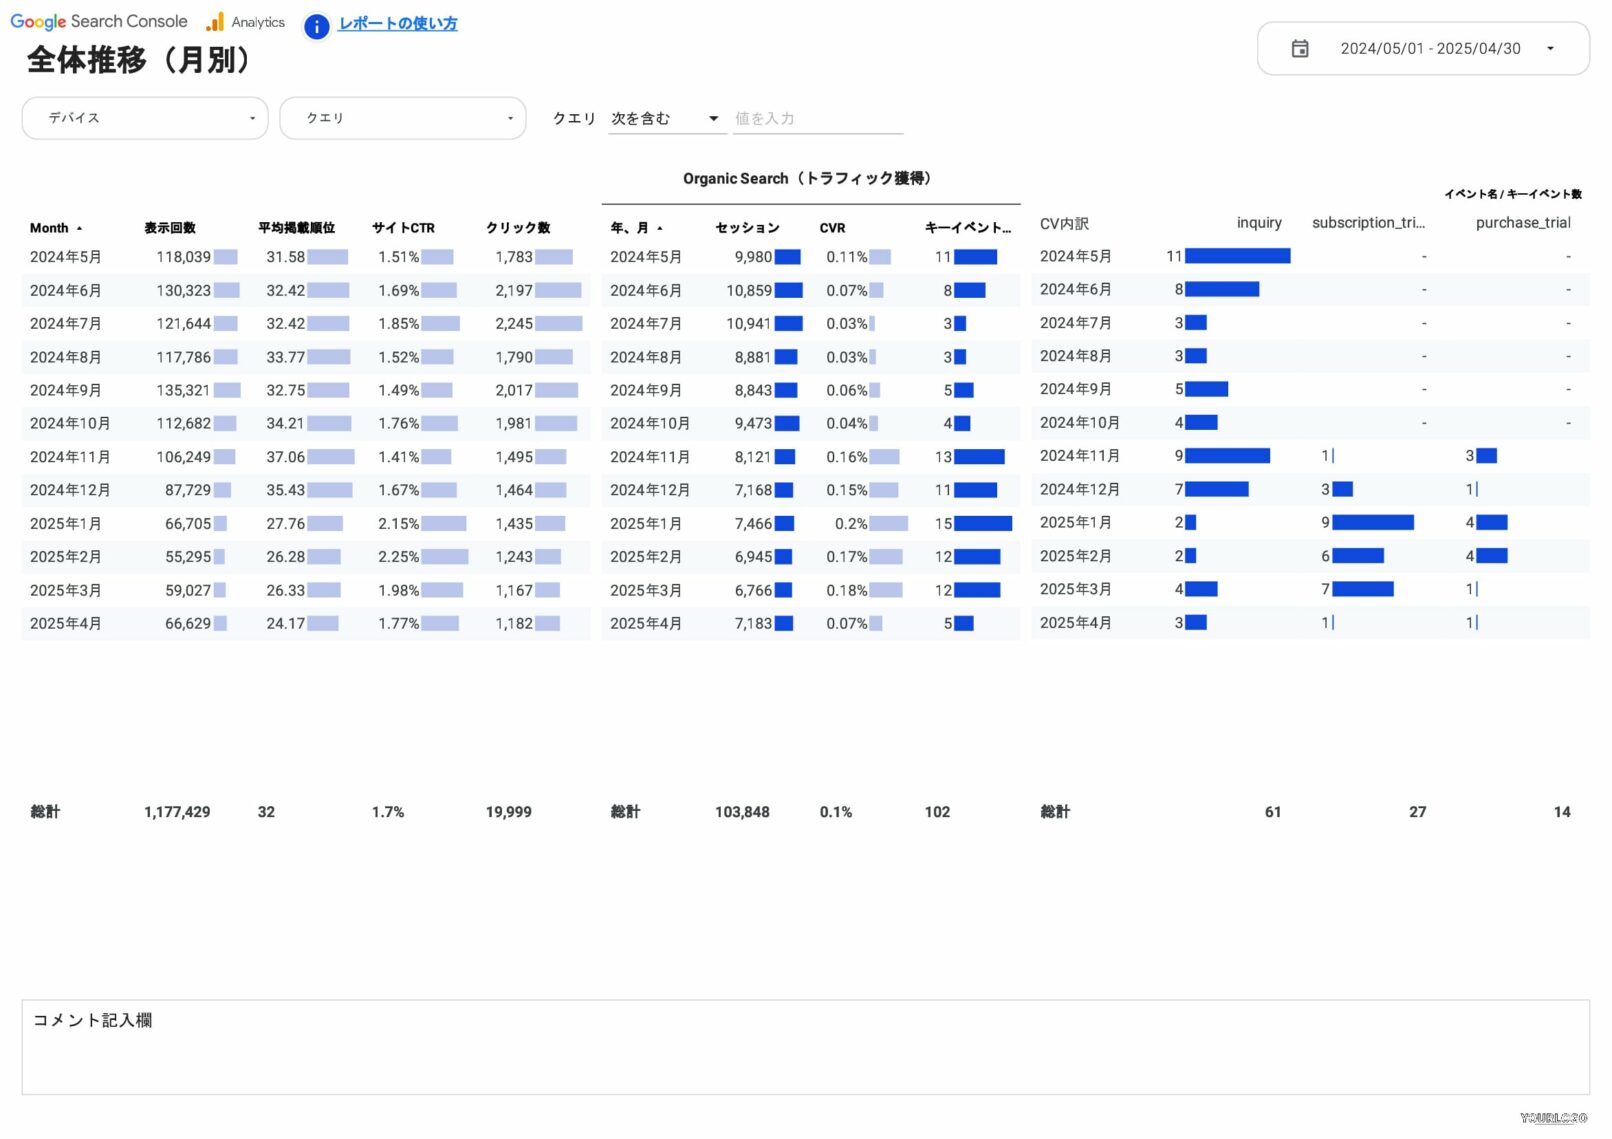Click the 値を入力 query input field

pos(817,119)
